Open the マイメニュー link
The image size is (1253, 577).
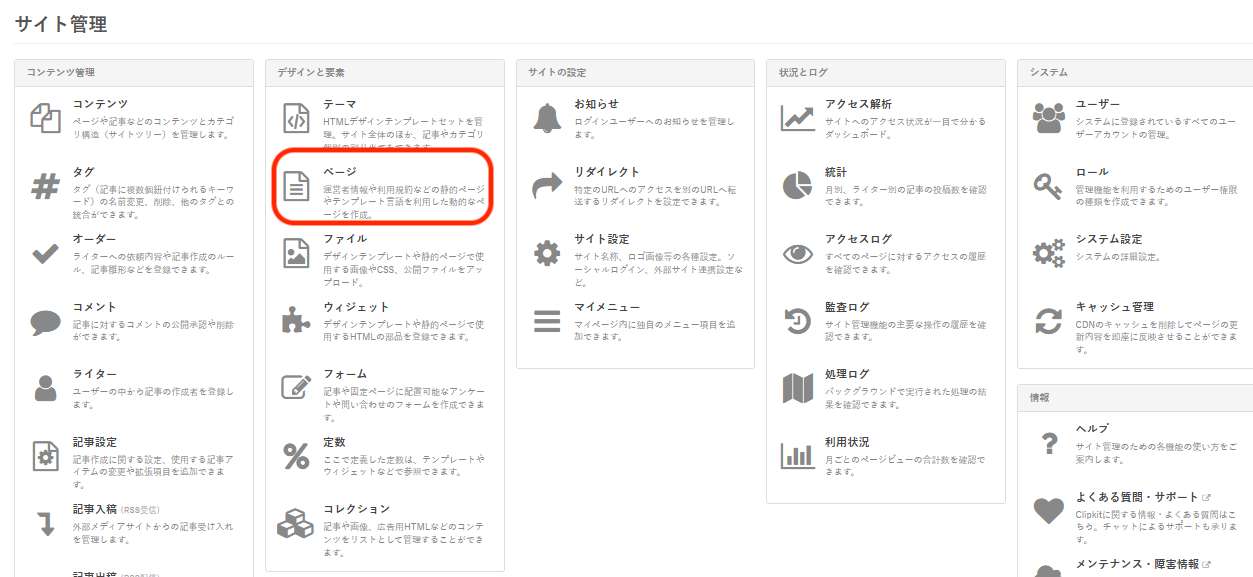pyautogui.click(x=606, y=307)
